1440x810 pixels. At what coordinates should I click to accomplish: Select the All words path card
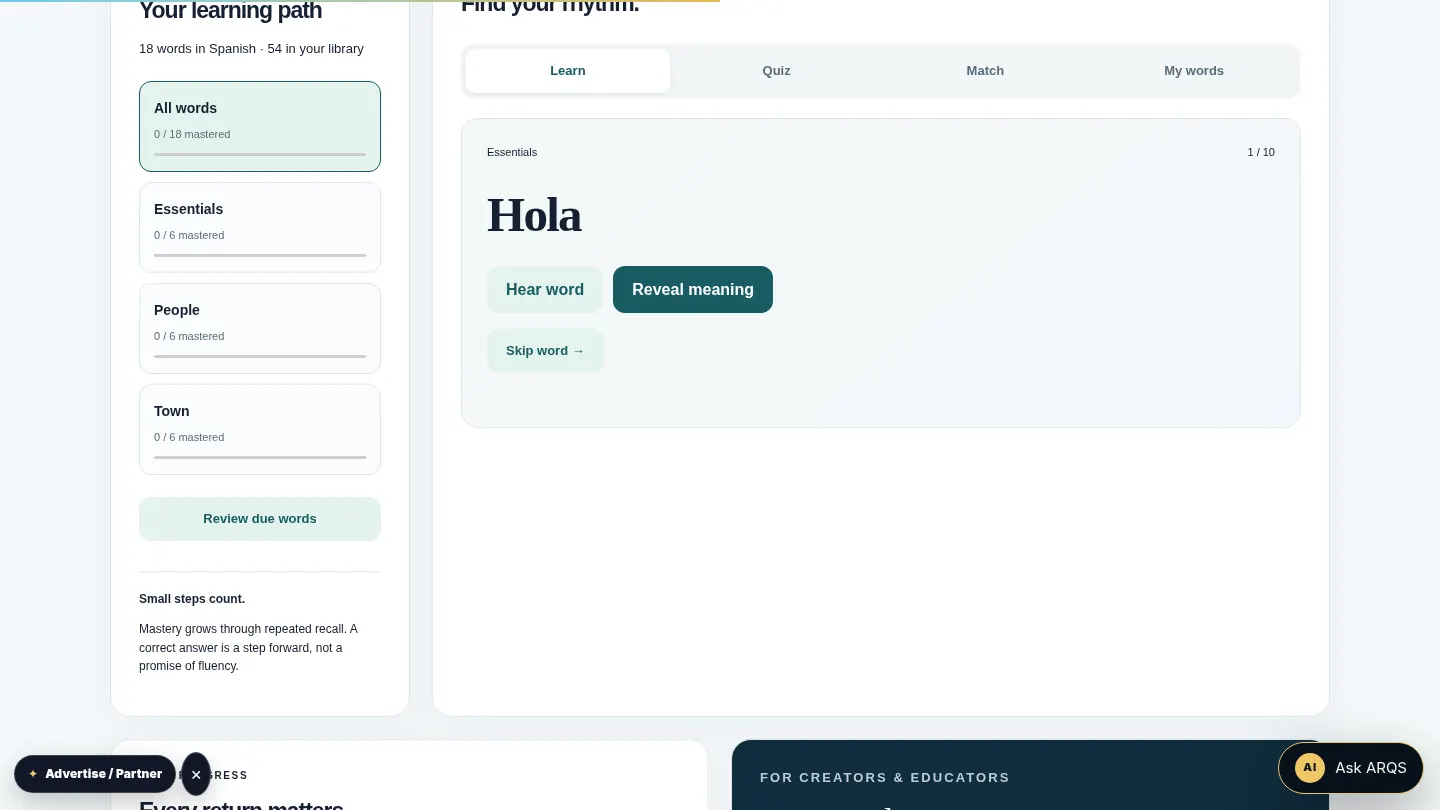[x=260, y=126]
